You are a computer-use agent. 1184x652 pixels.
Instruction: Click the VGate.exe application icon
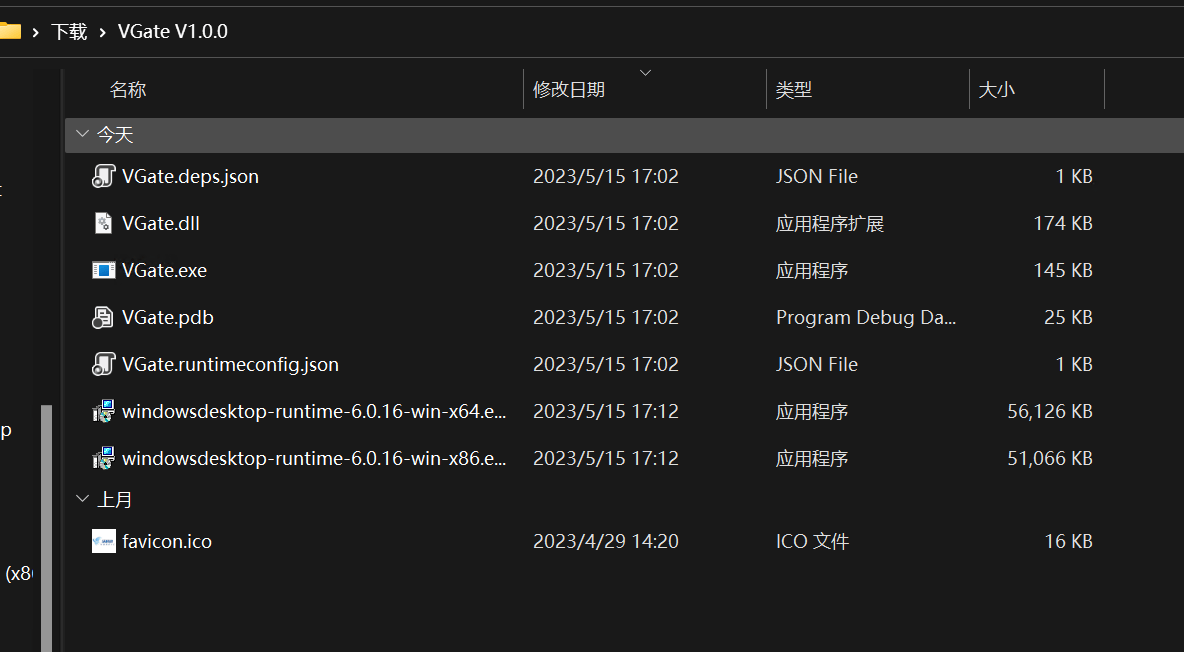coord(103,270)
